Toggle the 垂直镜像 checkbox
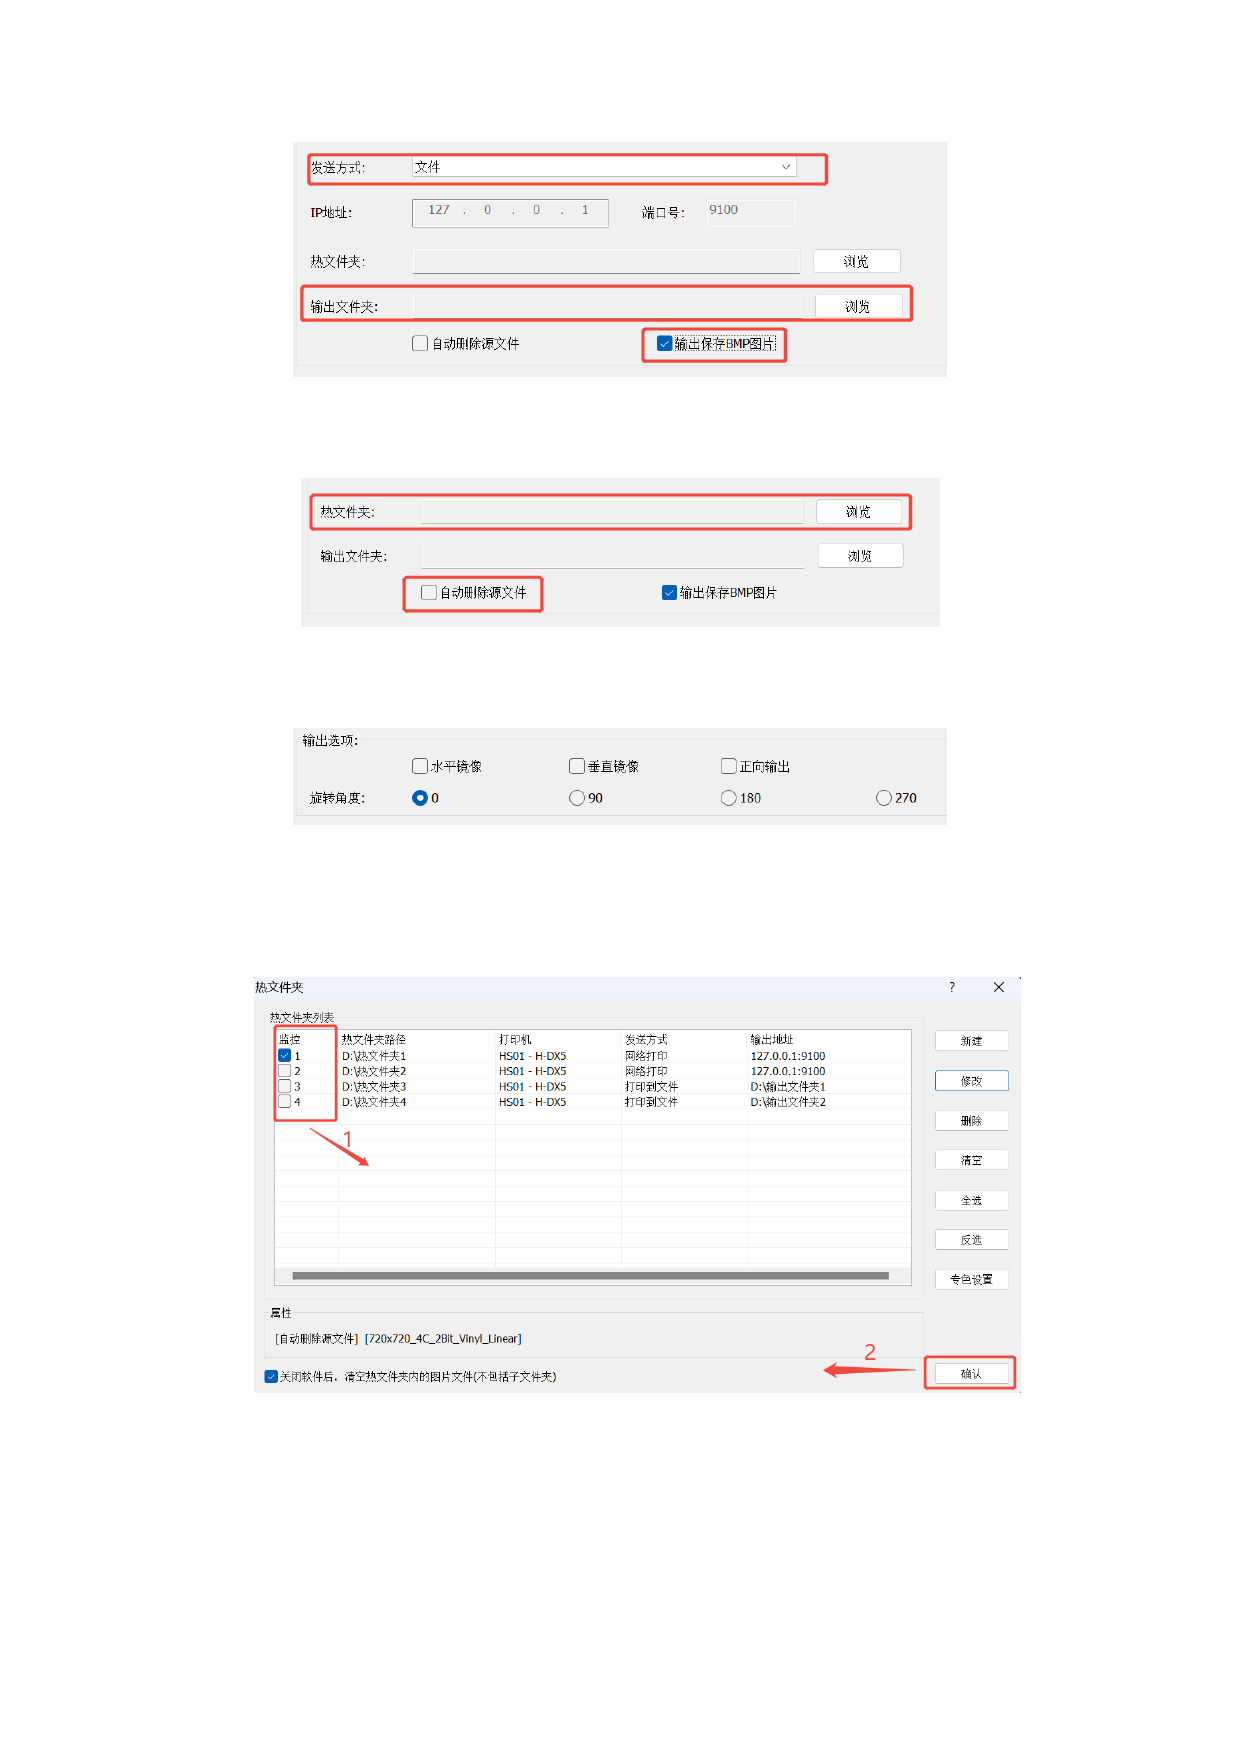Image resolution: width=1240 pixels, height=1754 pixels. [x=577, y=766]
